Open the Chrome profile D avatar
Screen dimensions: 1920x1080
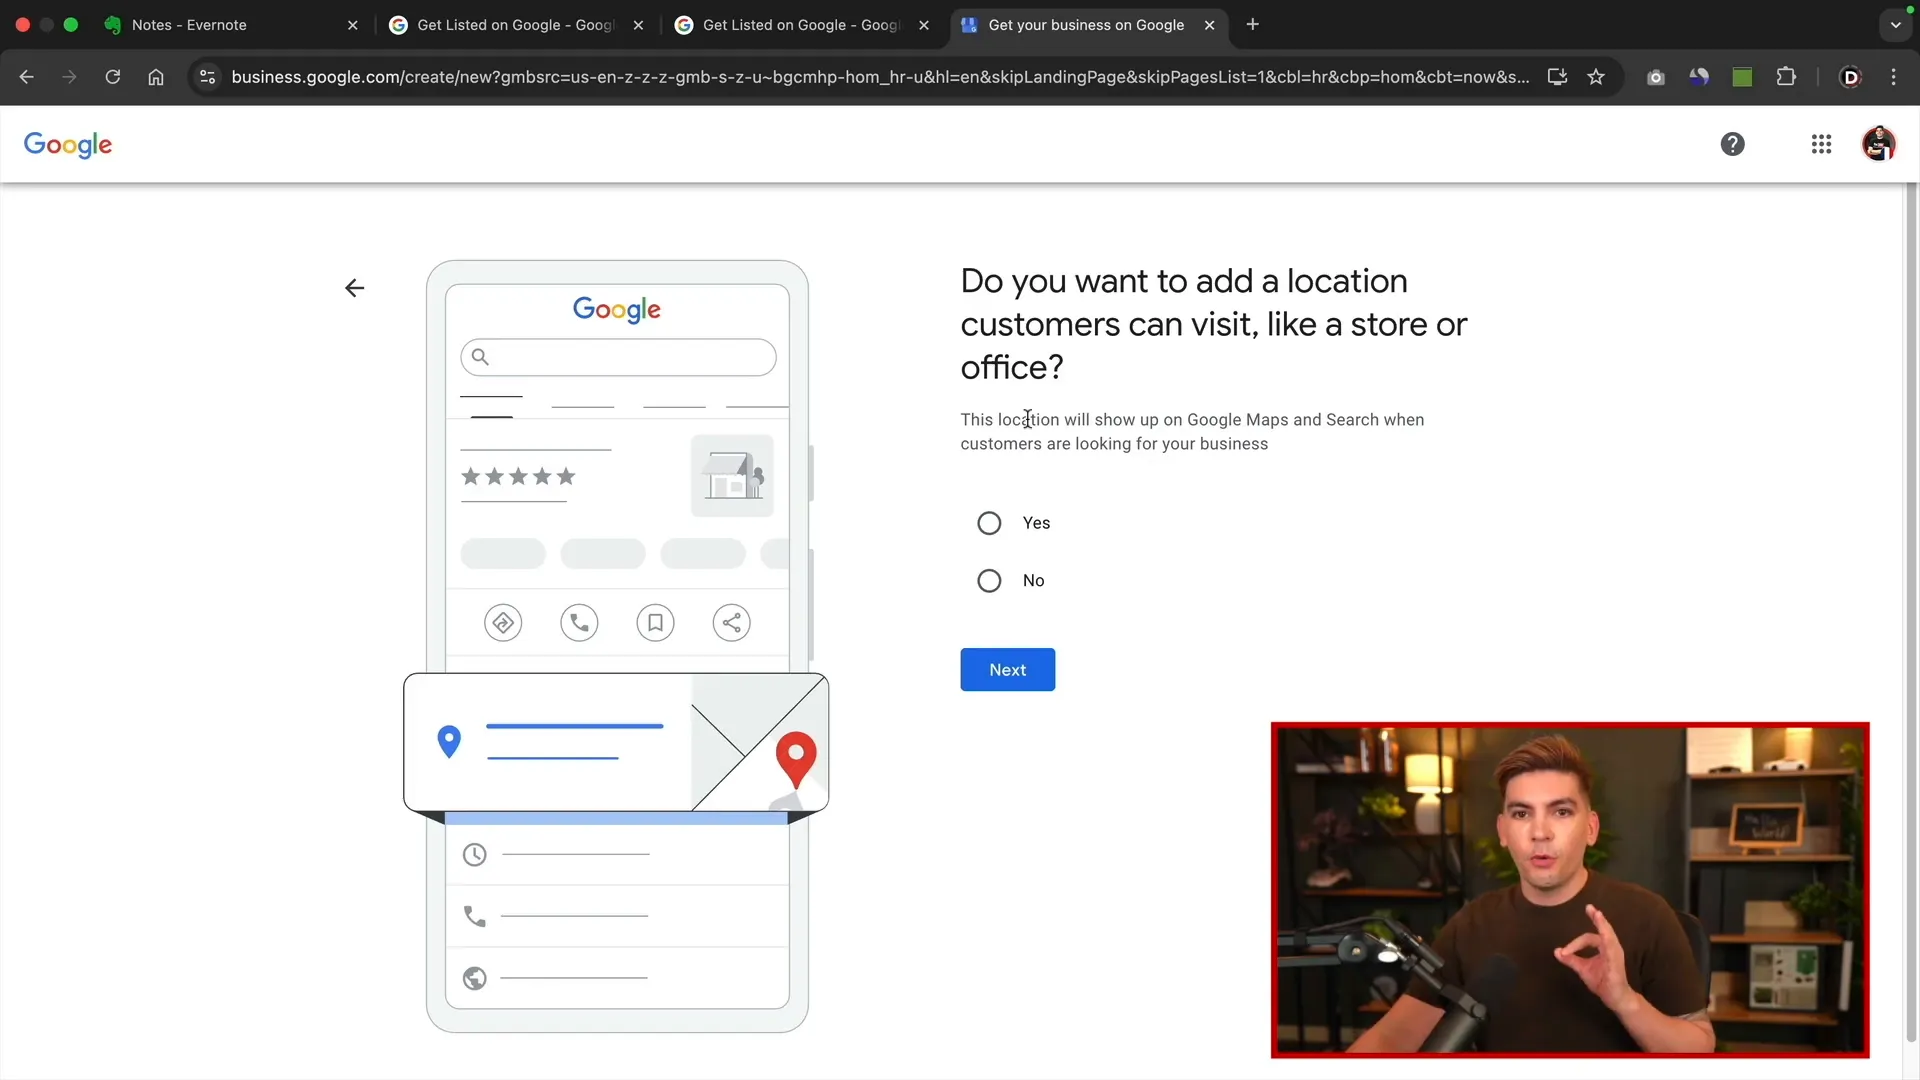(1850, 77)
